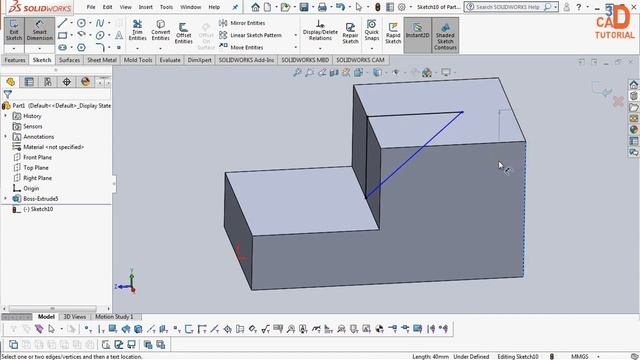Select the Straight Slot tool
The image size is (640, 360).
[x=62, y=48]
